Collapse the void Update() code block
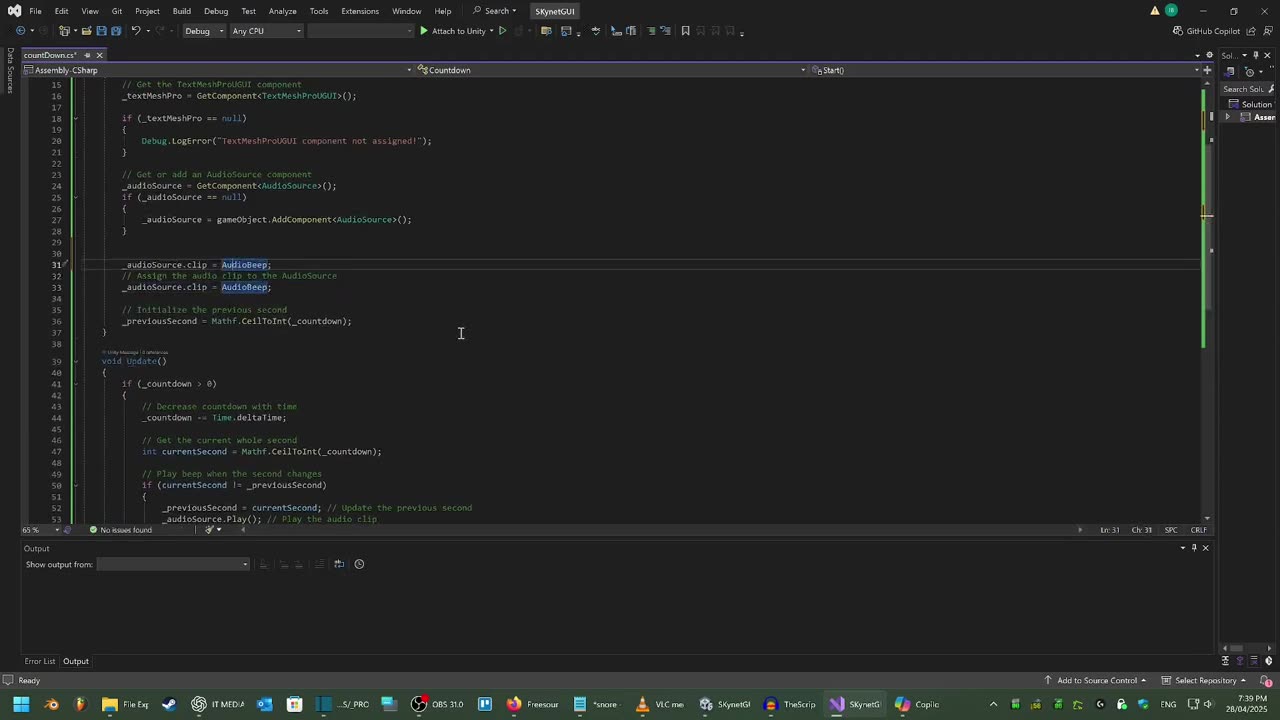 [x=75, y=361]
